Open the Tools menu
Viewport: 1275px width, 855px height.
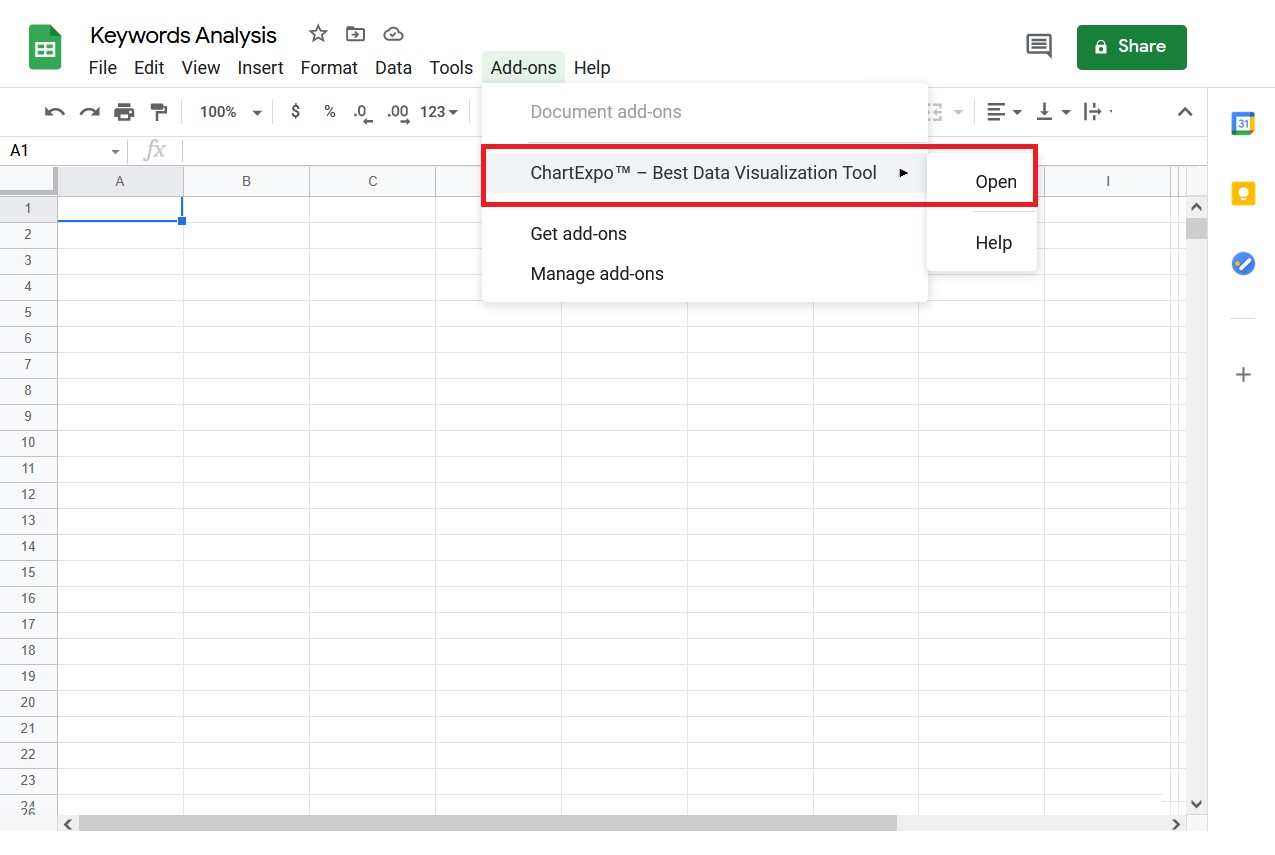coord(451,68)
